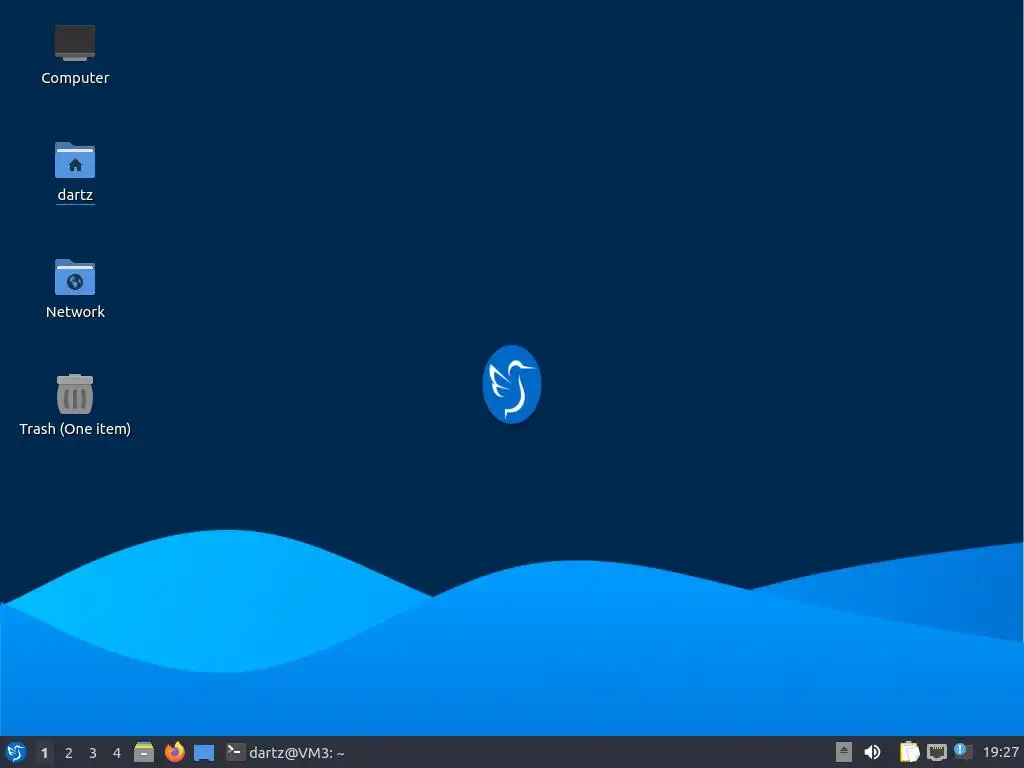1024x768 pixels.
Task: Open the Lubuntu application menu
Action: tap(15, 752)
